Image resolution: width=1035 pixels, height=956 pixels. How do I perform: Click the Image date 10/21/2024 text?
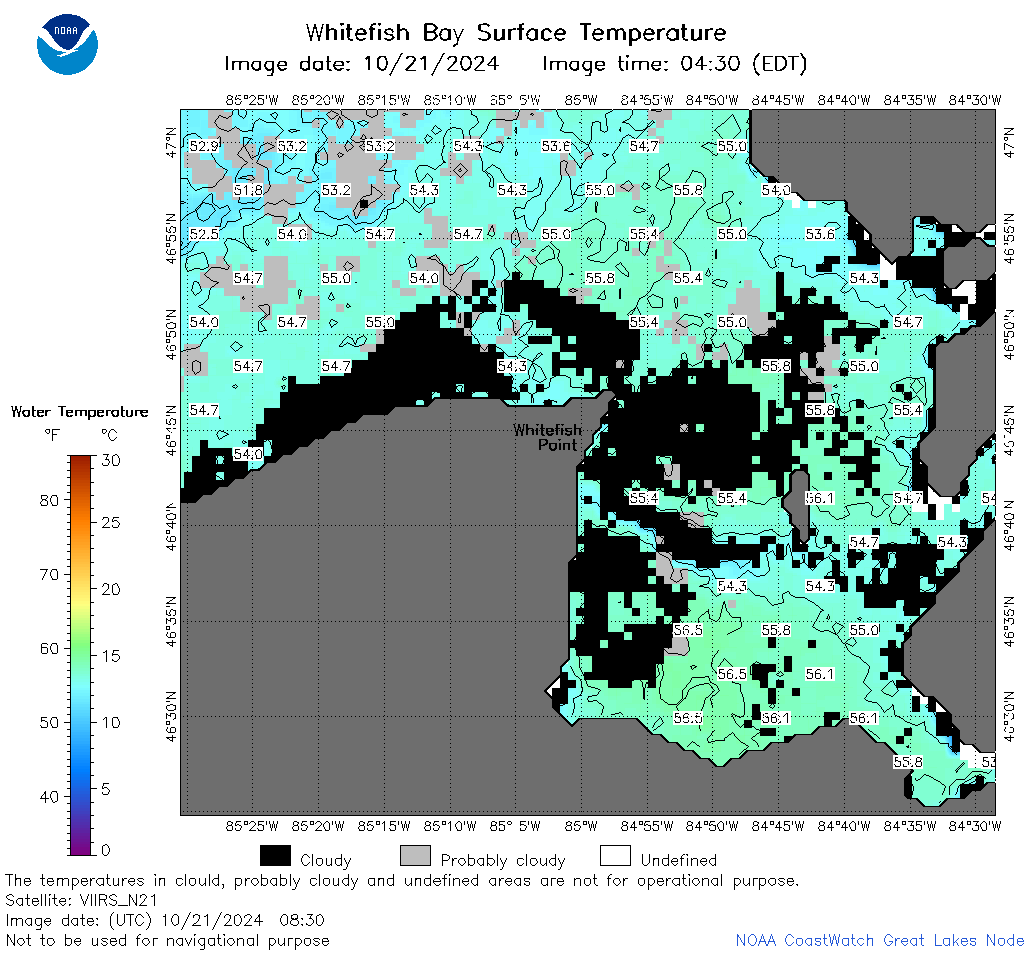coord(362,64)
